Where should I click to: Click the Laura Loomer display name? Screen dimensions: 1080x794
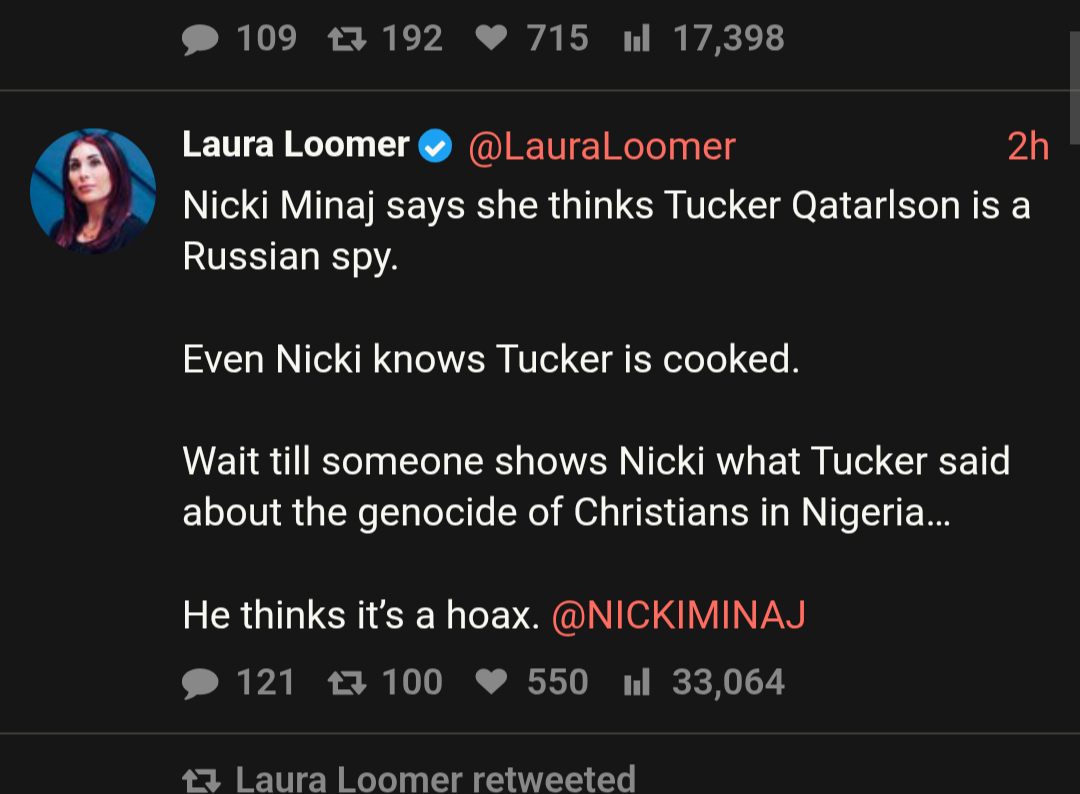click(x=296, y=146)
